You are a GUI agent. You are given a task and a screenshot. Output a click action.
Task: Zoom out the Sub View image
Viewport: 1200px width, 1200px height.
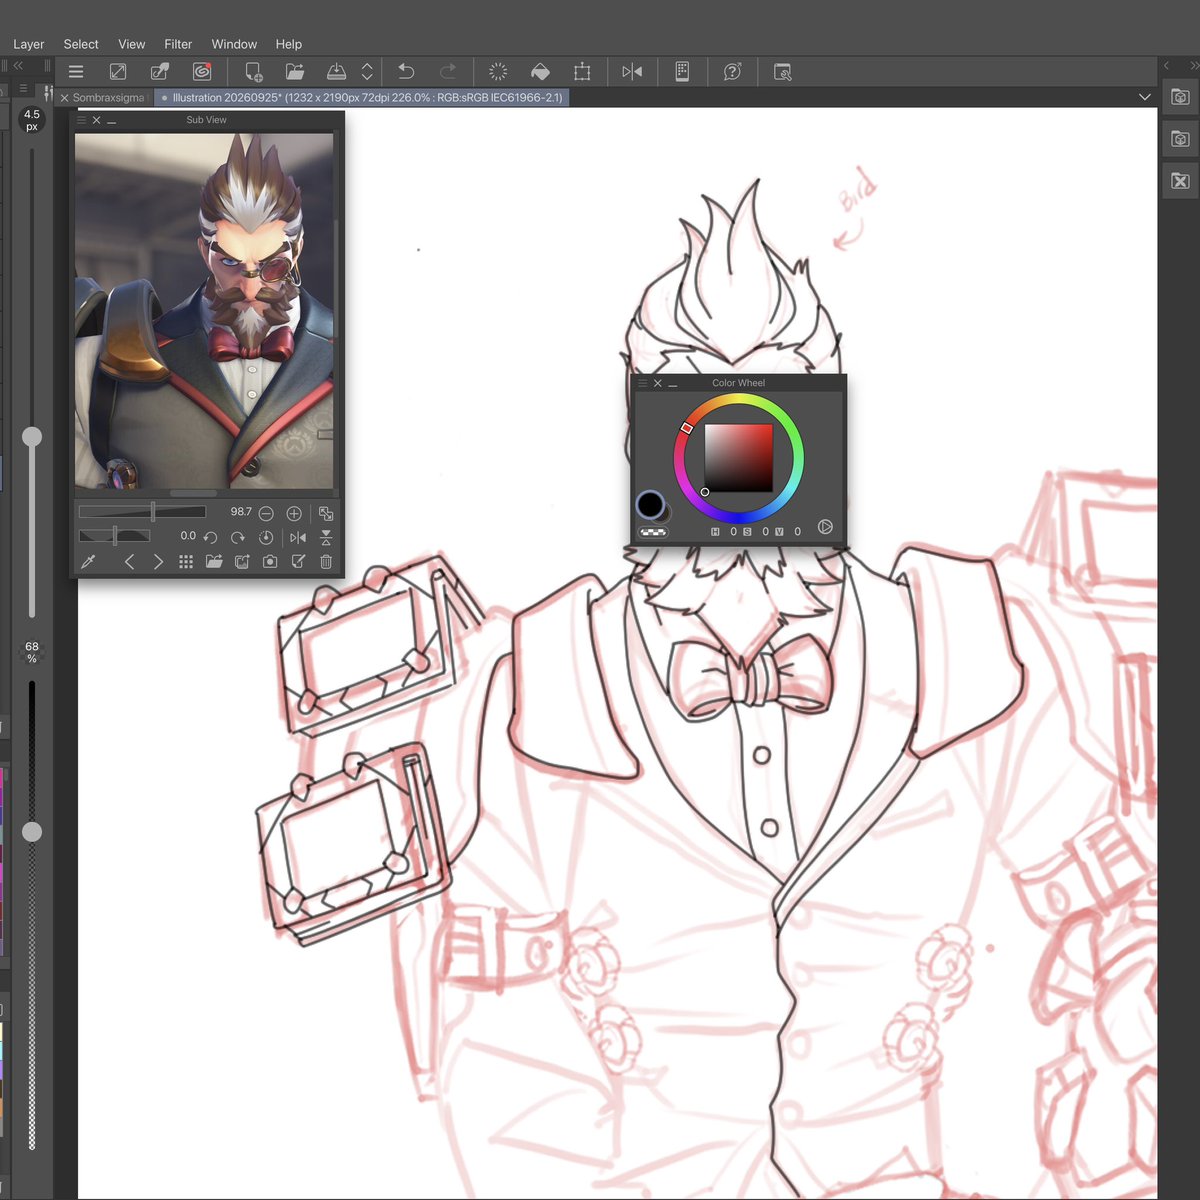(266, 513)
